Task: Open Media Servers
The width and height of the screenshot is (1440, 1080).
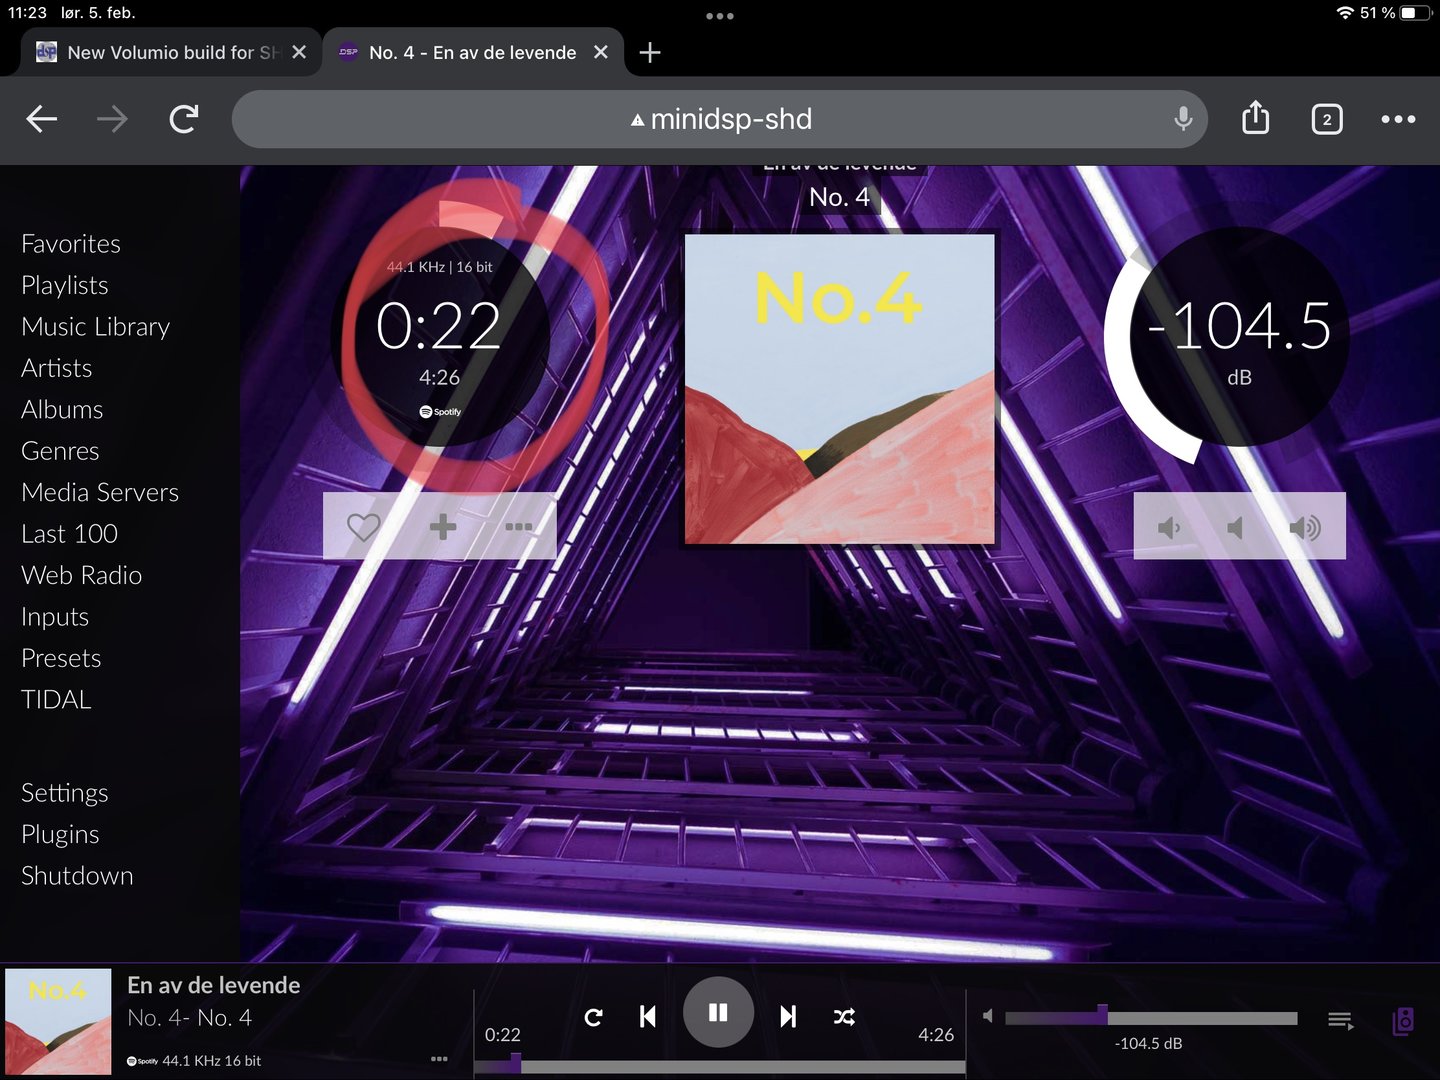Action: [x=100, y=493]
